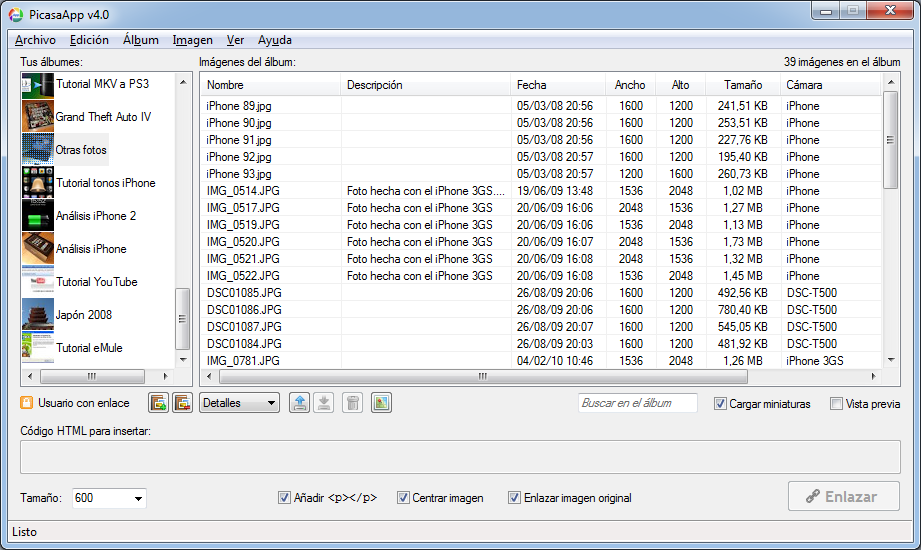Sort images by Tamaño column header
Image resolution: width=921 pixels, height=550 pixels.
point(742,85)
